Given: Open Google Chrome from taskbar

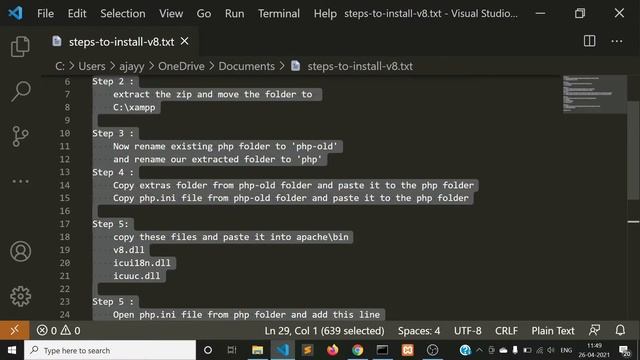Looking at the screenshot, I should point(358,350).
